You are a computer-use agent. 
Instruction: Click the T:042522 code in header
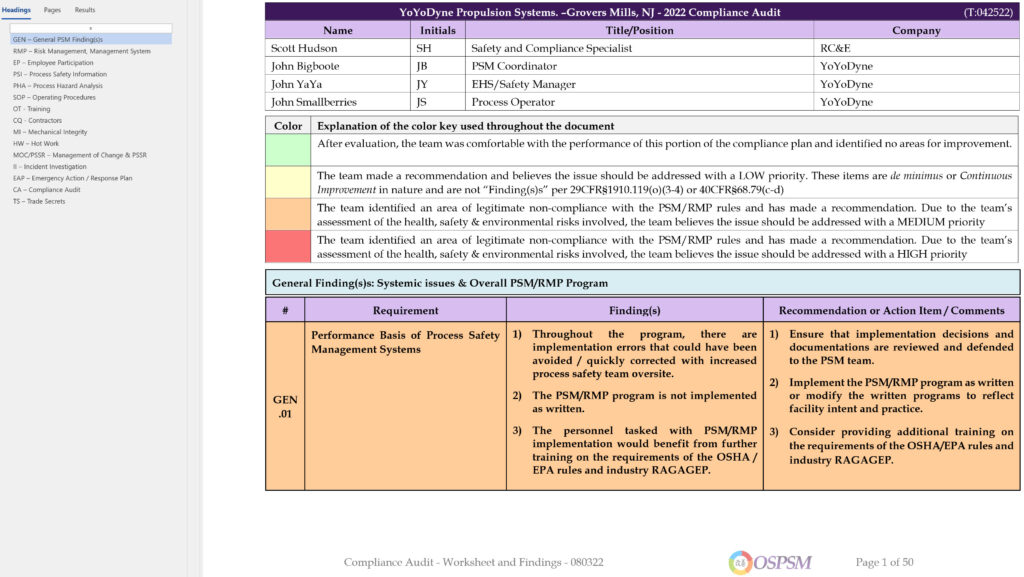[988, 12]
